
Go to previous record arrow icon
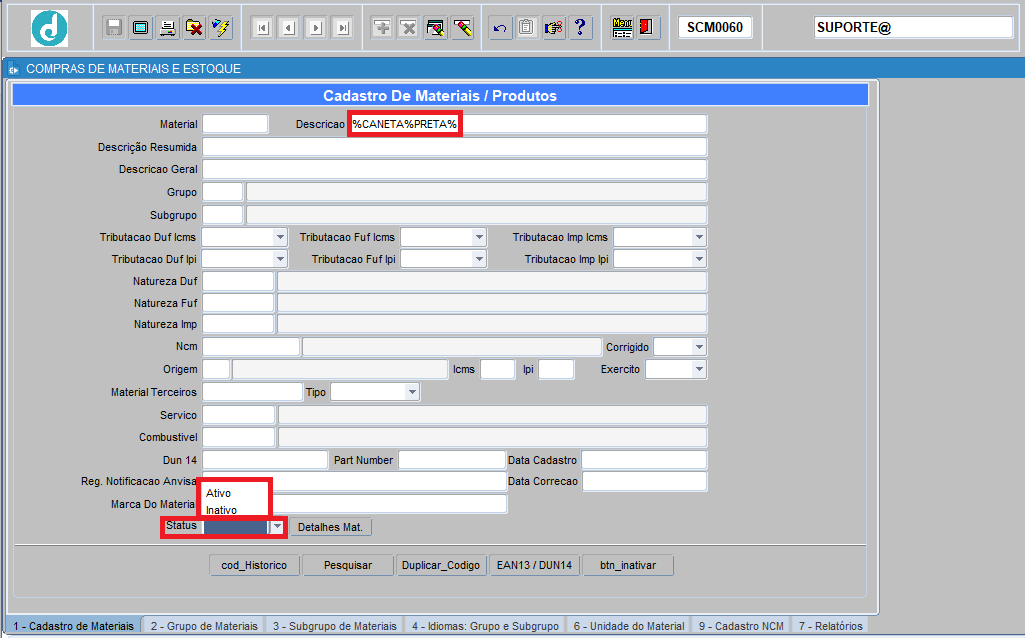[x=289, y=27]
